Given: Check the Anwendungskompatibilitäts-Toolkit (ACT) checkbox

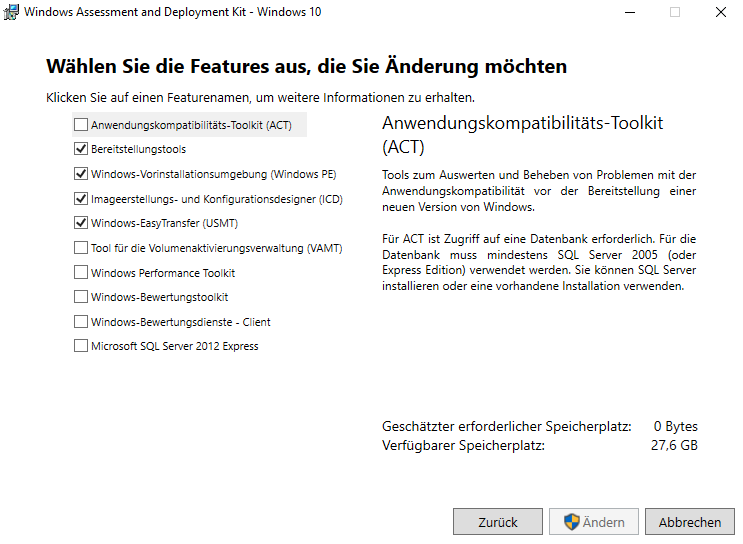Looking at the screenshot, I should click(81, 125).
